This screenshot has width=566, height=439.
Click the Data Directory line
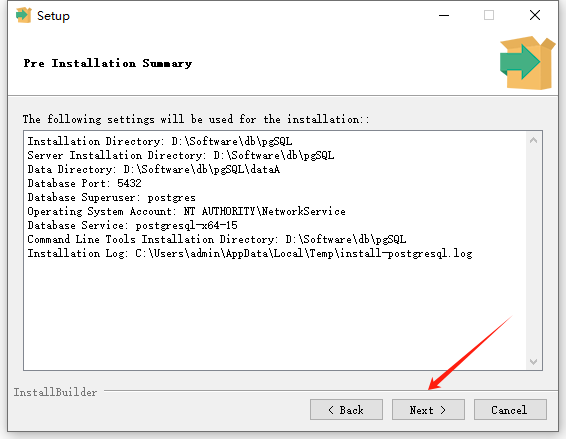(154, 169)
